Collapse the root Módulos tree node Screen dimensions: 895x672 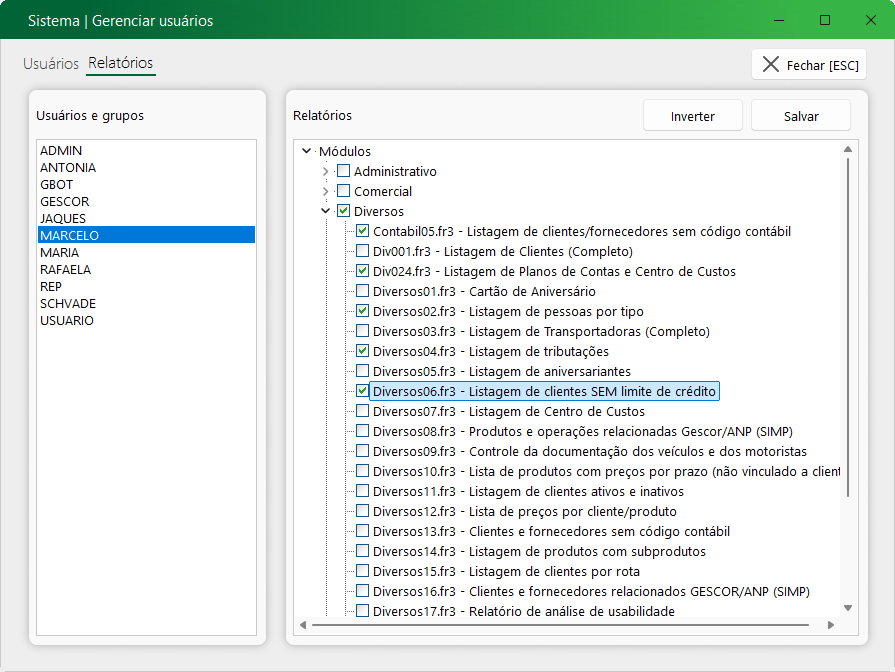tap(306, 151)
